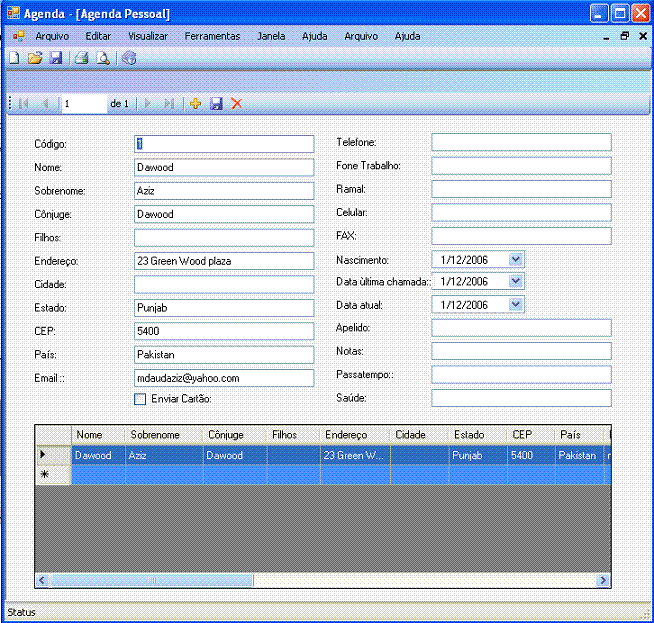Image resolution: width=654 pixels, height=623 pixels.
Task: Go to first record navigator icon
Action: (x=24, y=103)
